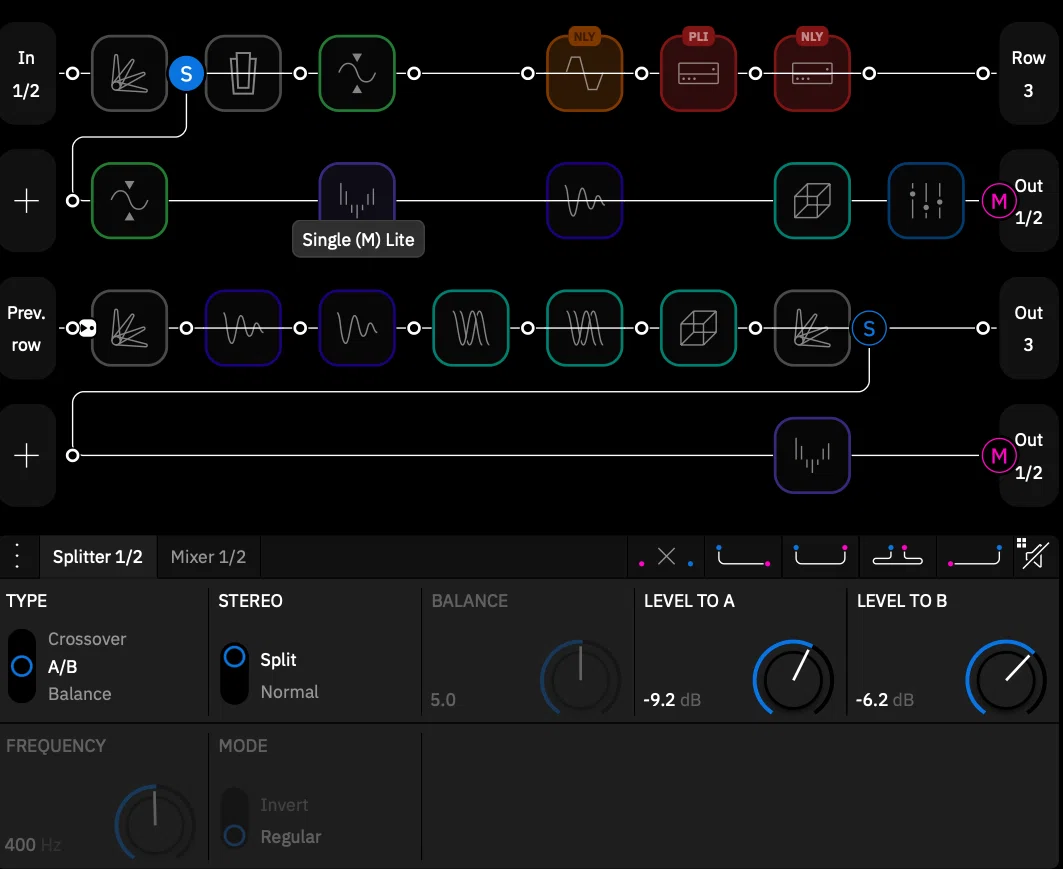Select the green sine block beside the wah pedal
The width and height of the screenshot is (1063, 869).
[x=357, y=73]
